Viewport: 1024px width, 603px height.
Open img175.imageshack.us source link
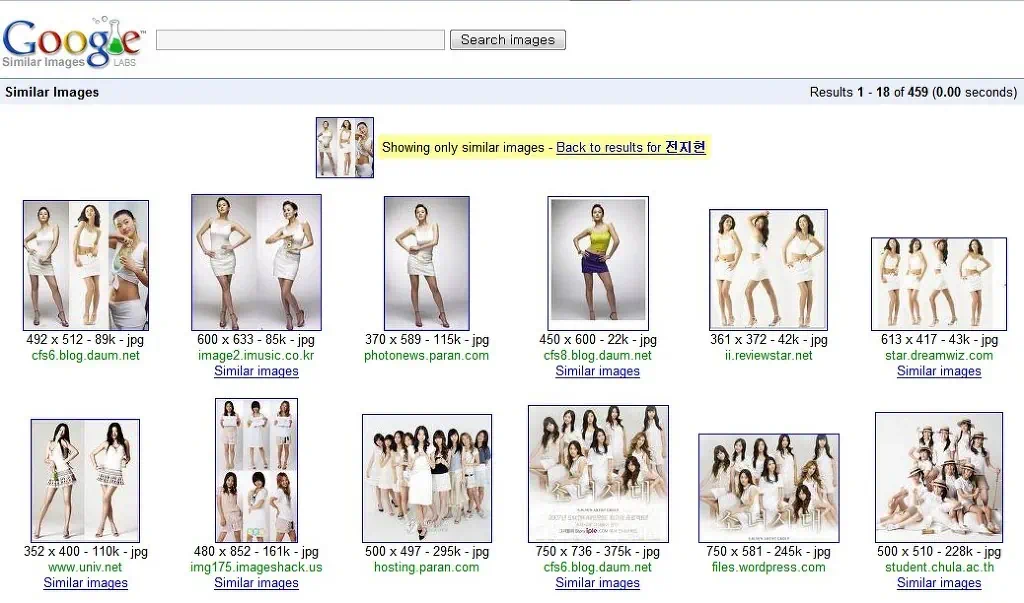point(256,565)
